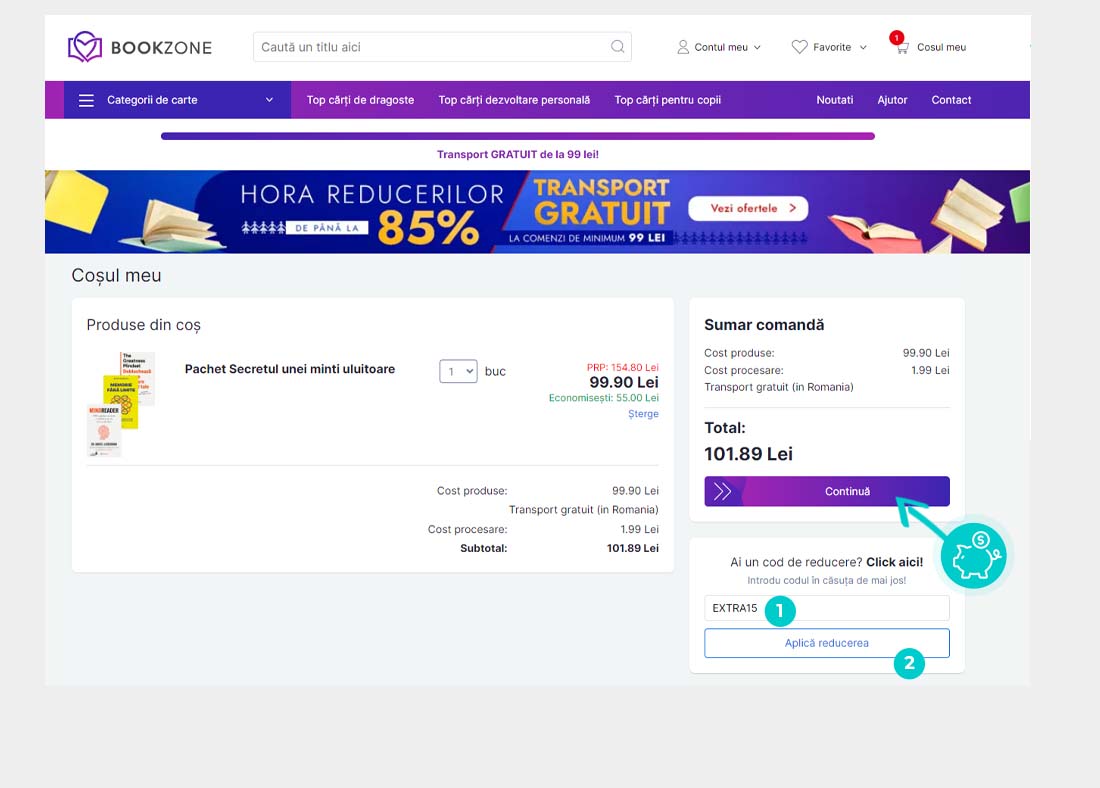Click the piggy bank savings icon
Screen dimensions: 1100x788
click(975, 555)
